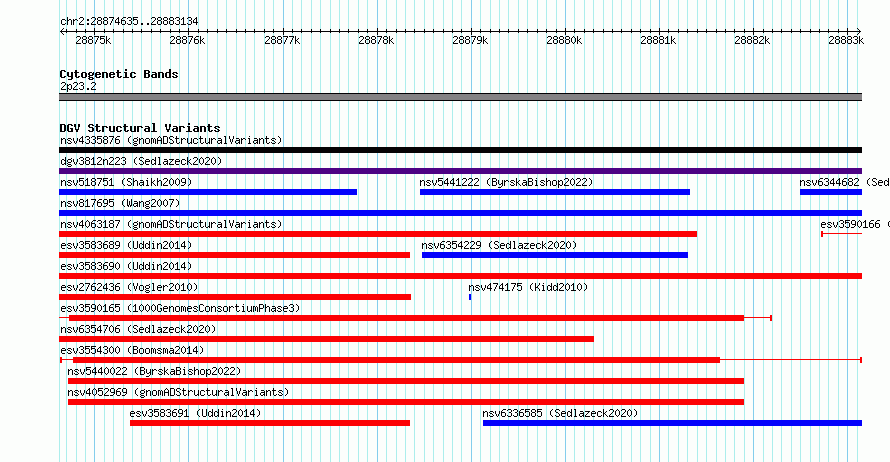The width and height of the screenshot is (890, 462).
Task: Click the dgv3812n223 (Sedlazeck2020) label
Action: 141,161
